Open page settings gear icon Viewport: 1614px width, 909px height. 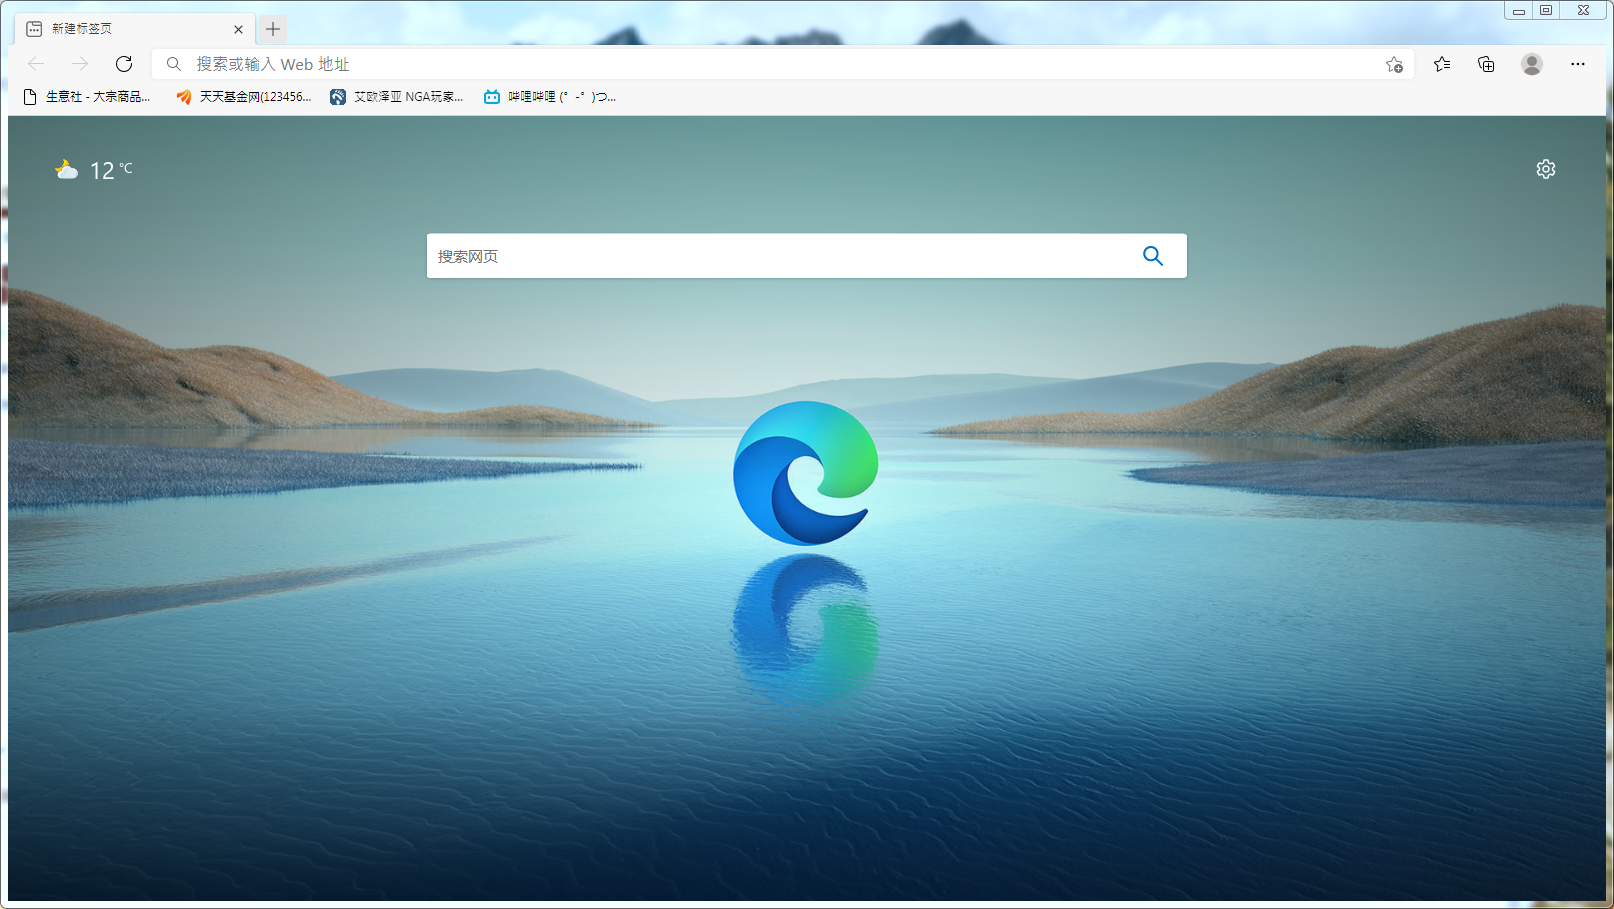[x=1546, y=169]
